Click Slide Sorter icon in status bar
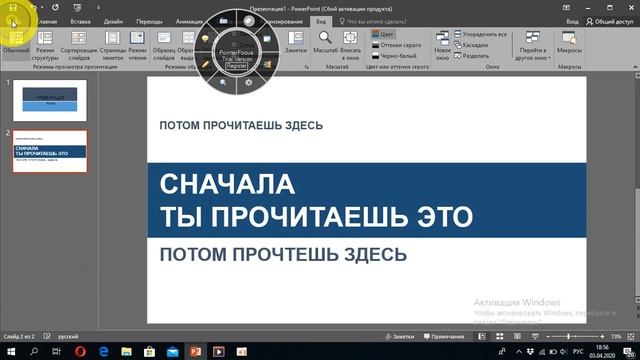Viewport: 640px width, 360px height. point(500,336)
